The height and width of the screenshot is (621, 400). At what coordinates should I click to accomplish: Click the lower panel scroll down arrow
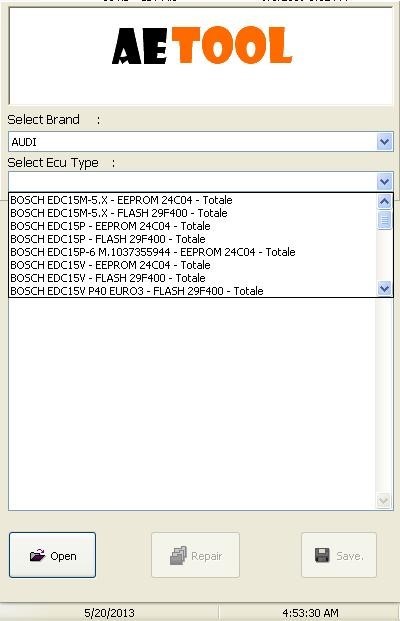click(x=383, y=501)
